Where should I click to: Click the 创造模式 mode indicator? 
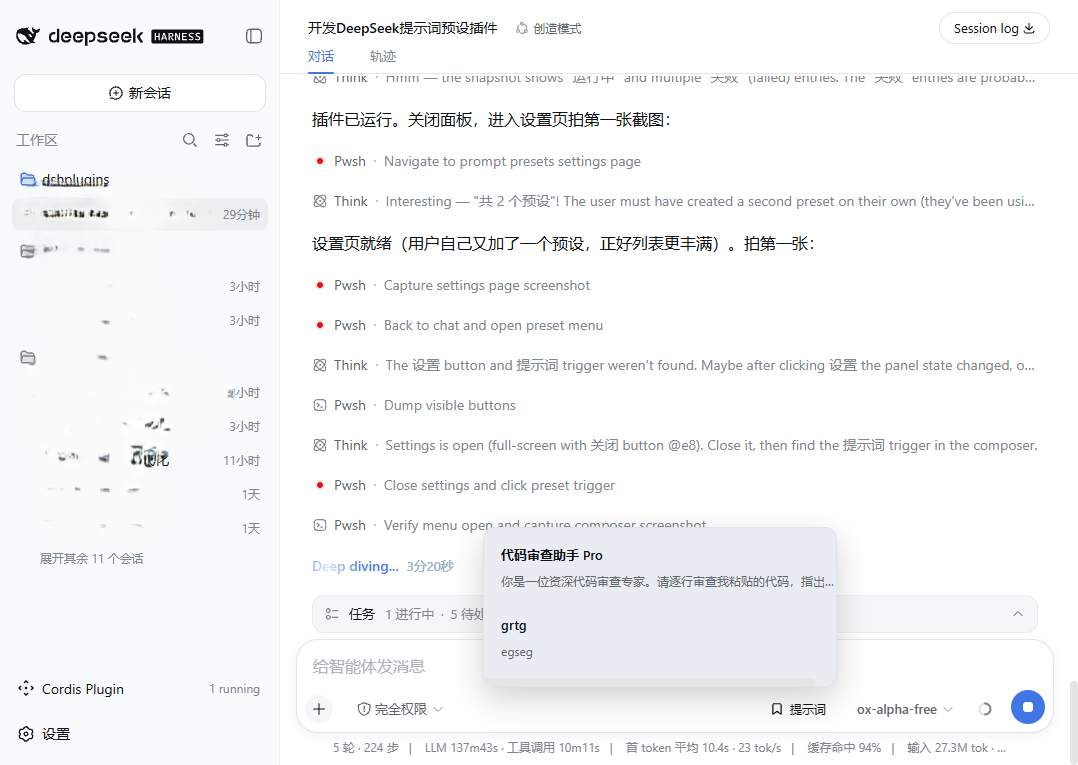click(549, 28)
